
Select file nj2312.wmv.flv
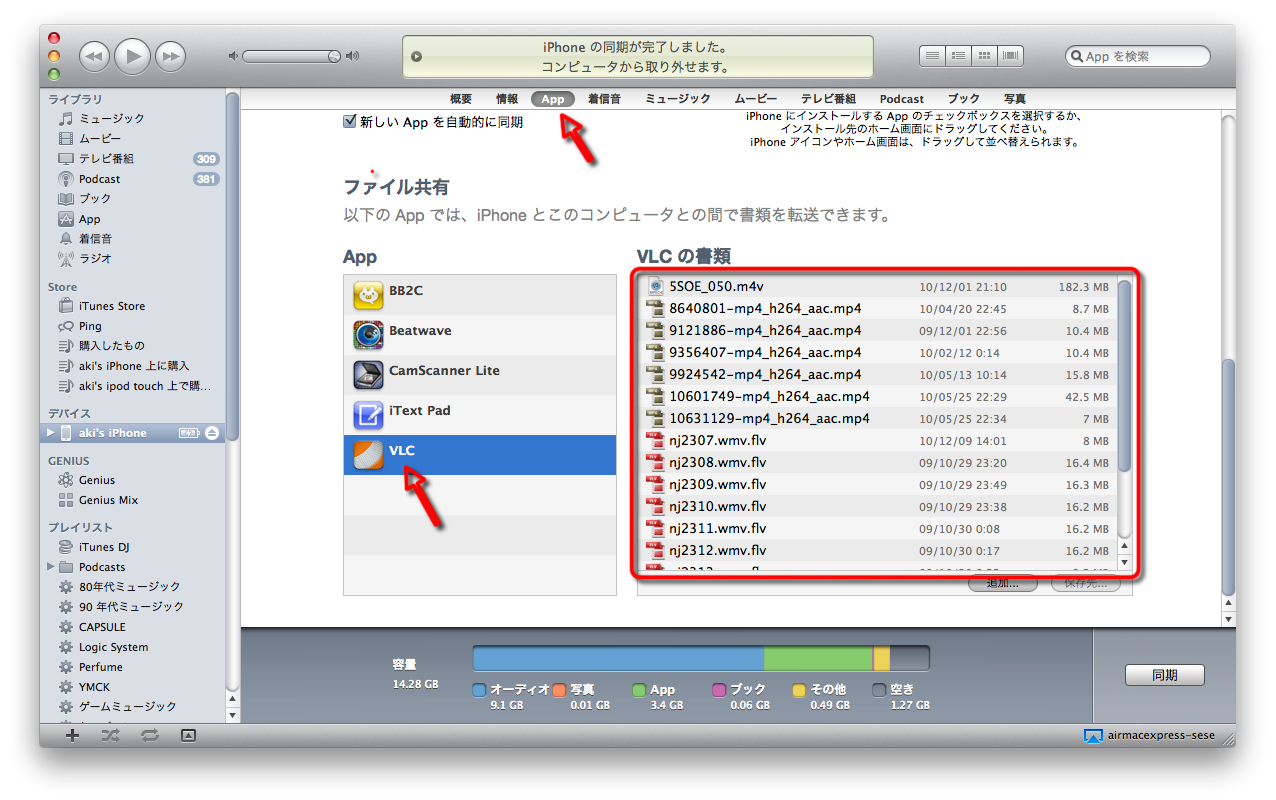[878, 551]
